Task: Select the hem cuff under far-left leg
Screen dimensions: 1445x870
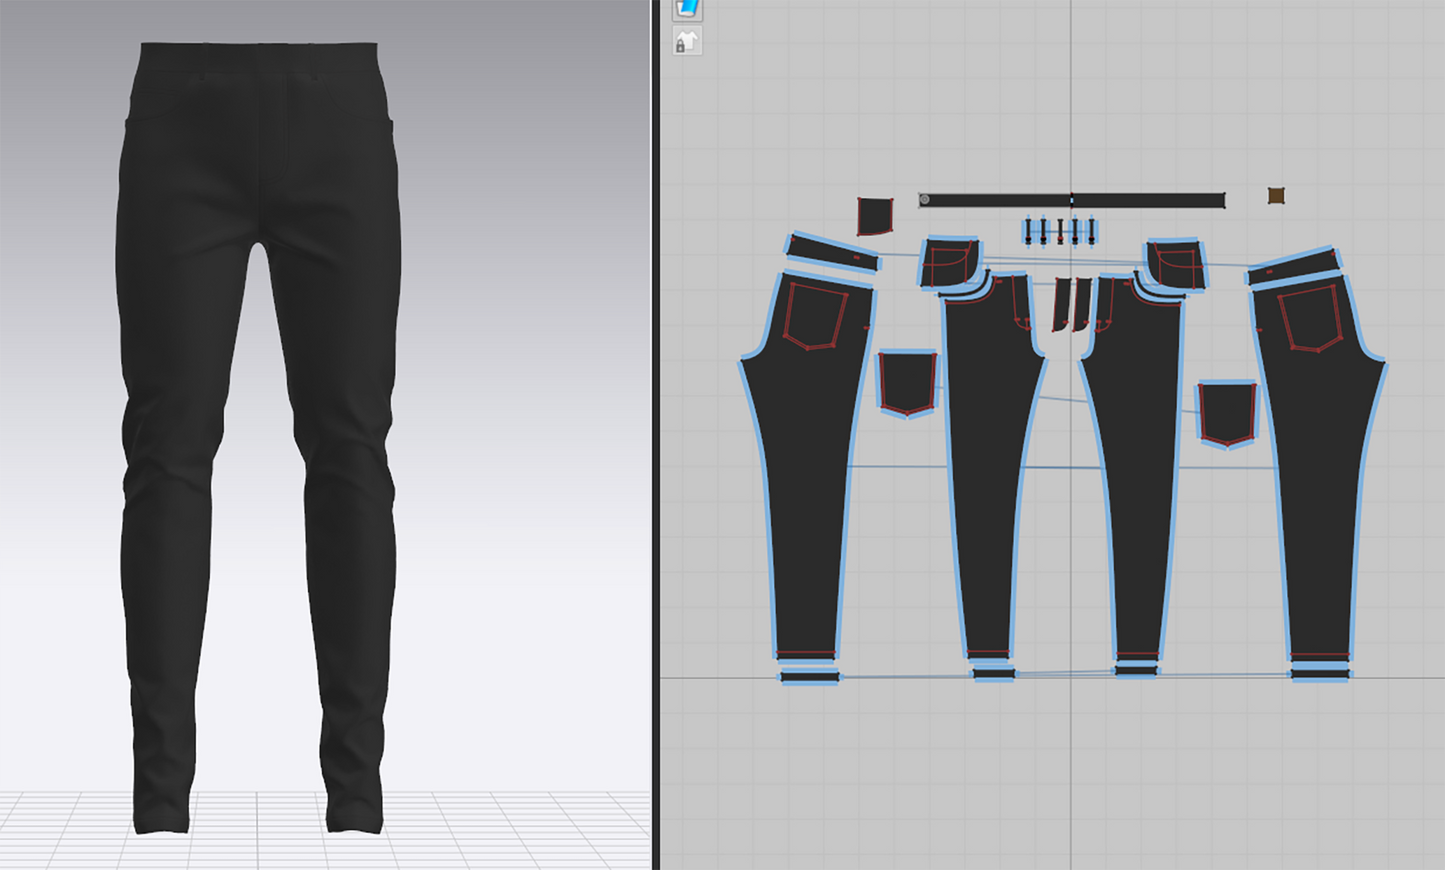Action: [x=809, y=677]
